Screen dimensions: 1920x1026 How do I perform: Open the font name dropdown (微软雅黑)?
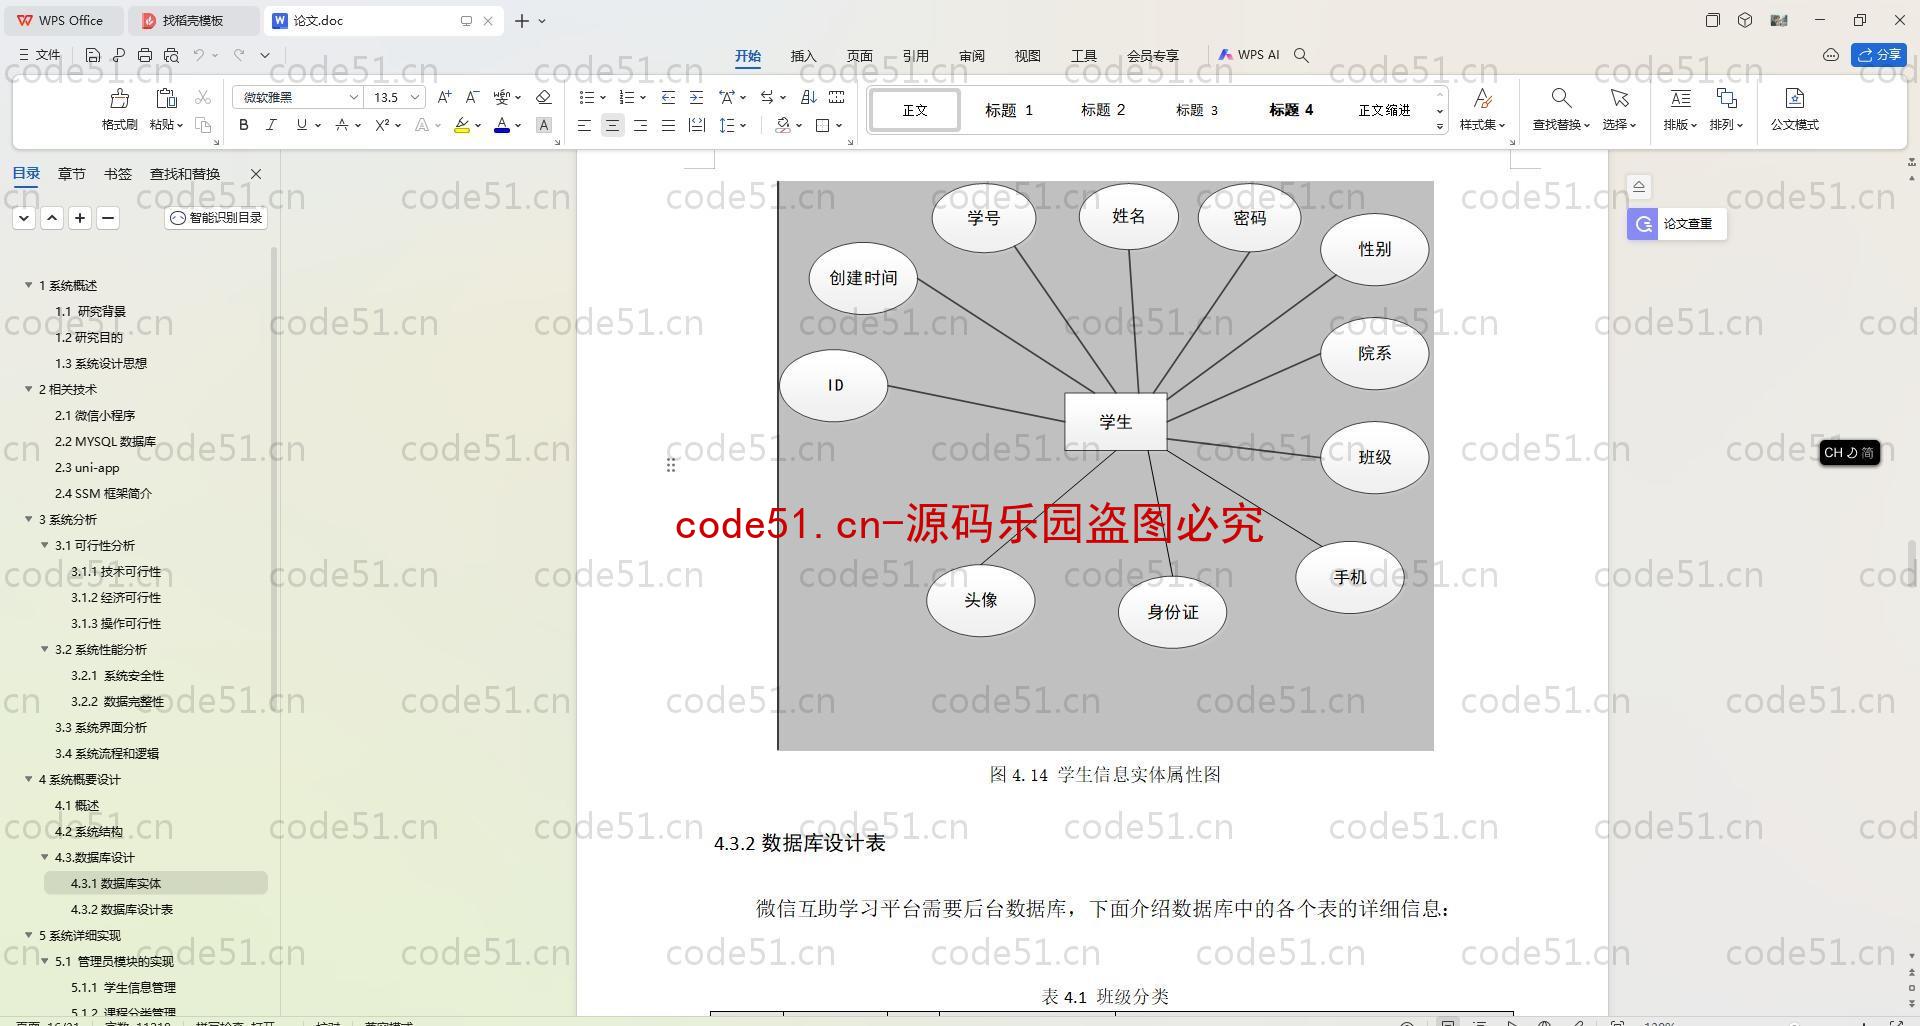[x=353, y=97]
